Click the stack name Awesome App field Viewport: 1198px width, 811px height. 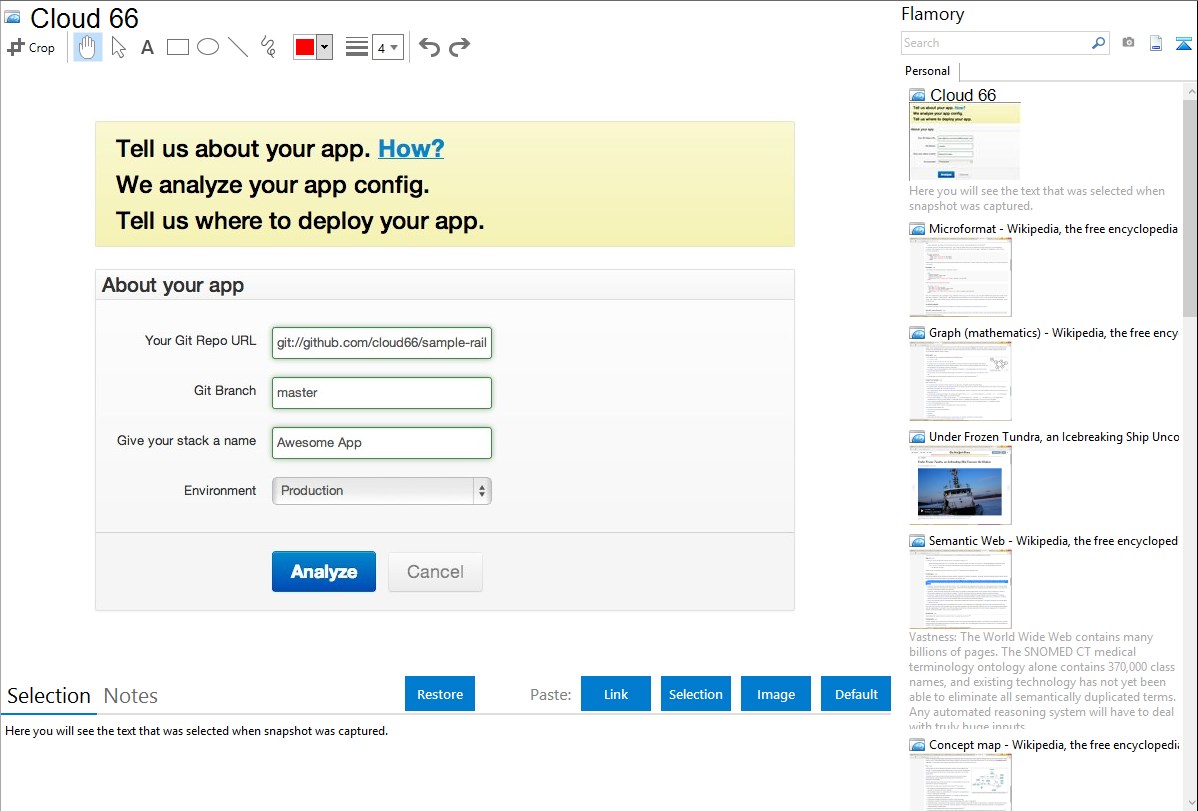[x=382, y=443]
